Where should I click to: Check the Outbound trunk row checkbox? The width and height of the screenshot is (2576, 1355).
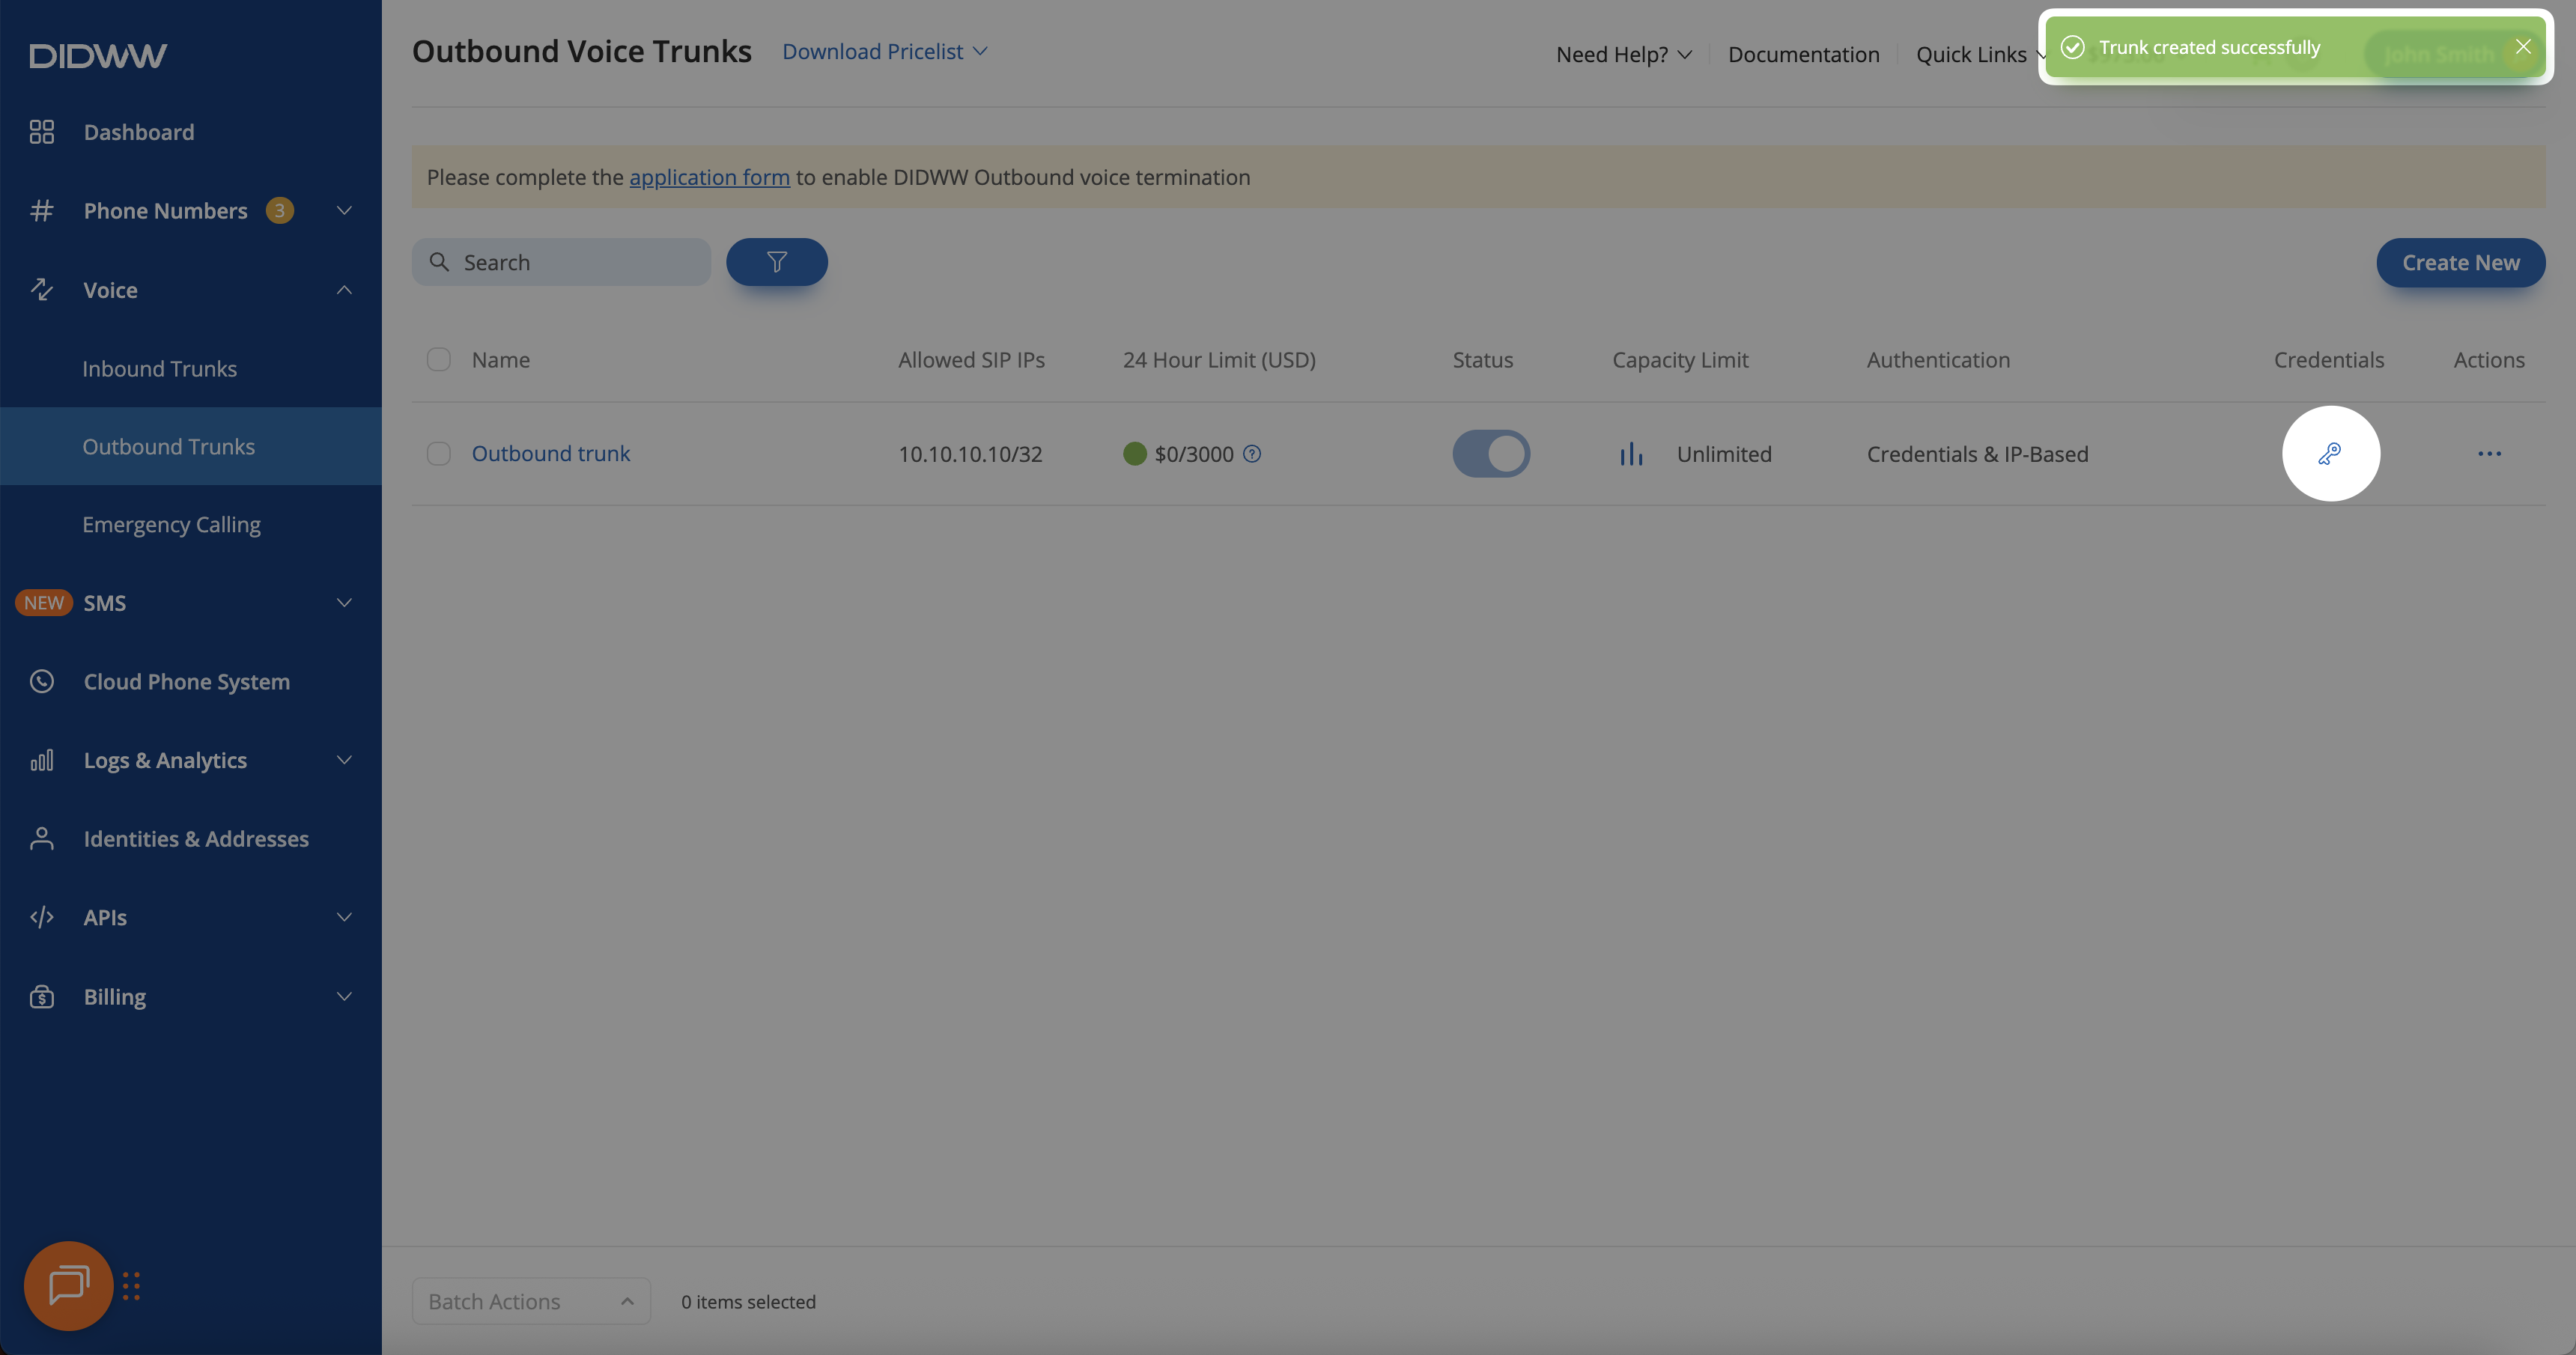pyautogui.click(x=439, y=454)
